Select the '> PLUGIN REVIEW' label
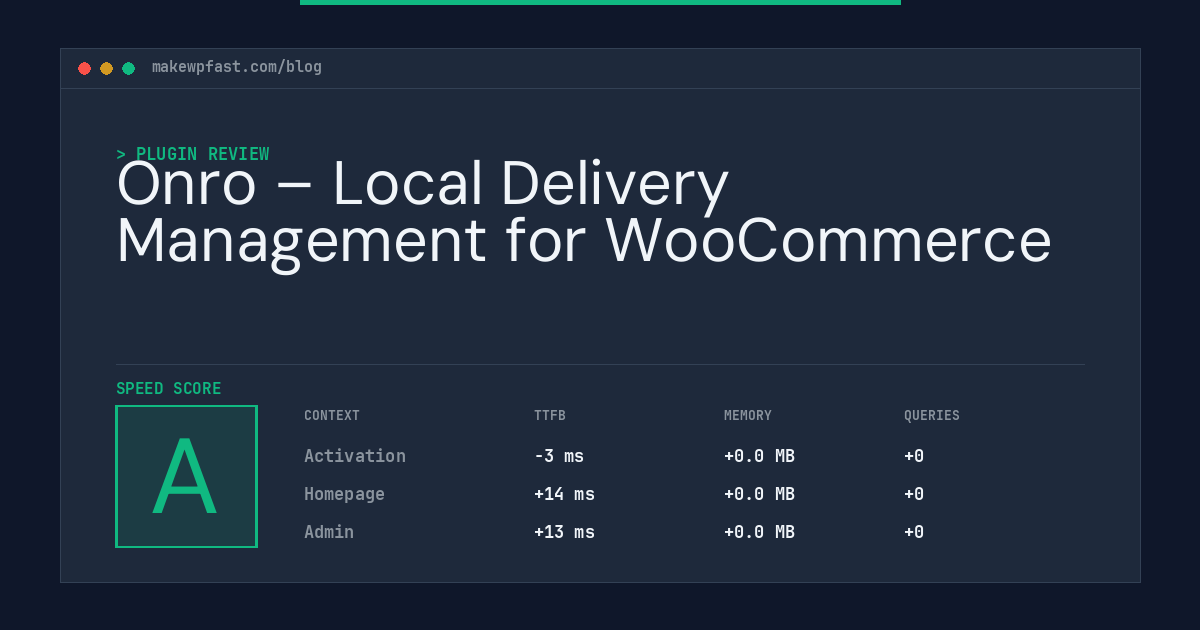The image size is (1200, 630). click(193, 154)
